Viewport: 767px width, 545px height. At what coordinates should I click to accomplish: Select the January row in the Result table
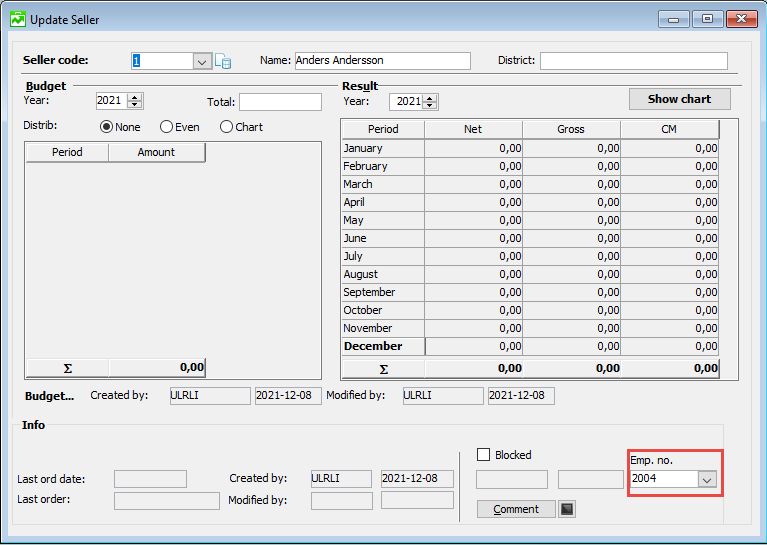(530, 148)
